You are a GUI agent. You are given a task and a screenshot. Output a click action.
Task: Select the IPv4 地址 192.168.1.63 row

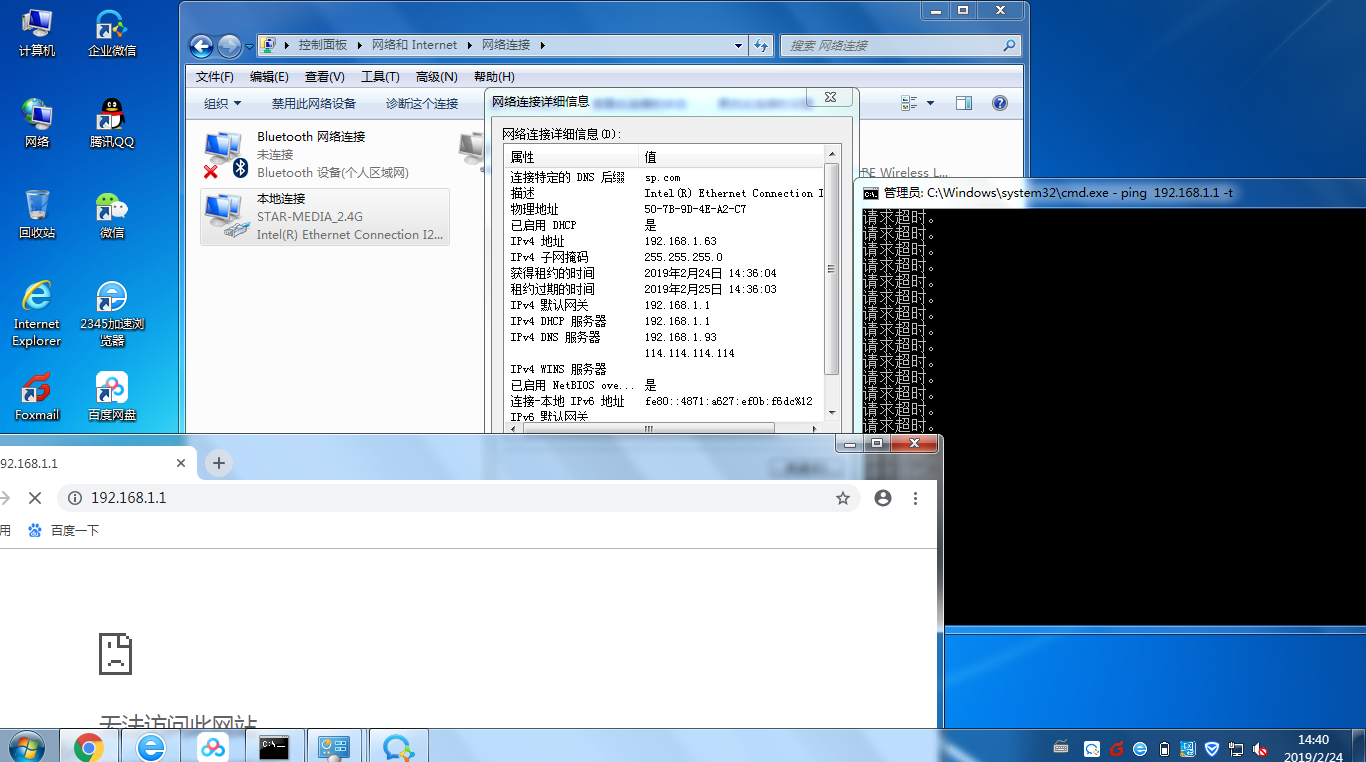(664, 241)
